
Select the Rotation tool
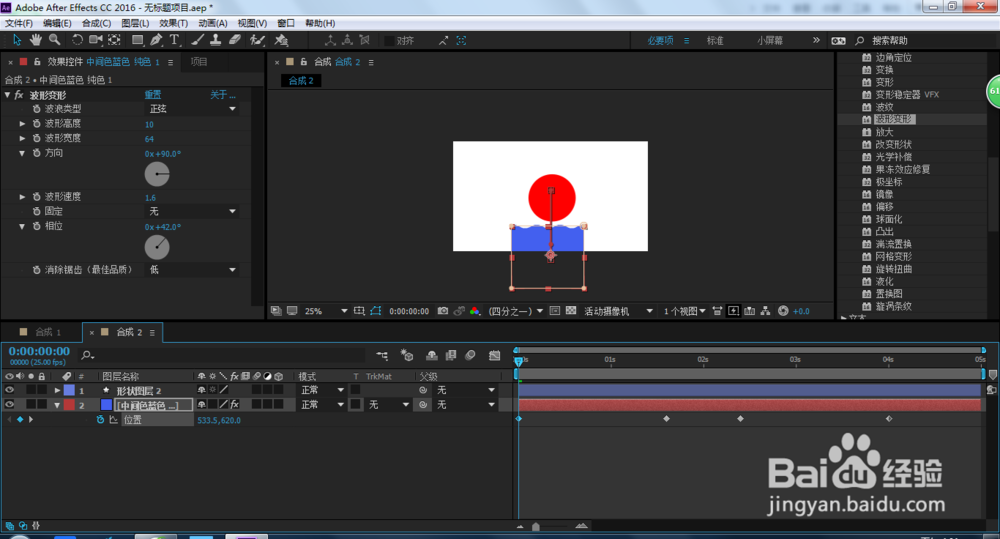pos(77,40)
